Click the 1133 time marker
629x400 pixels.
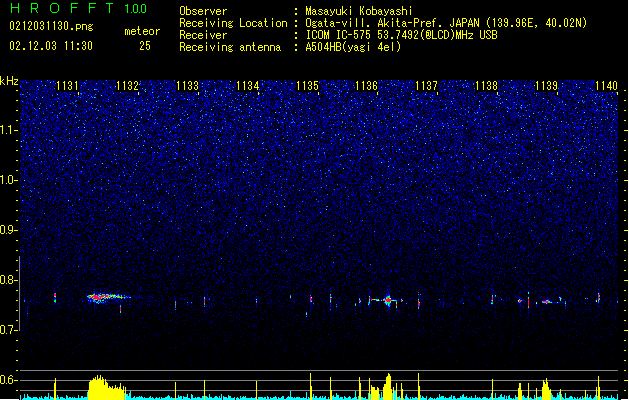pyautogui.click(x=187, y=85)
